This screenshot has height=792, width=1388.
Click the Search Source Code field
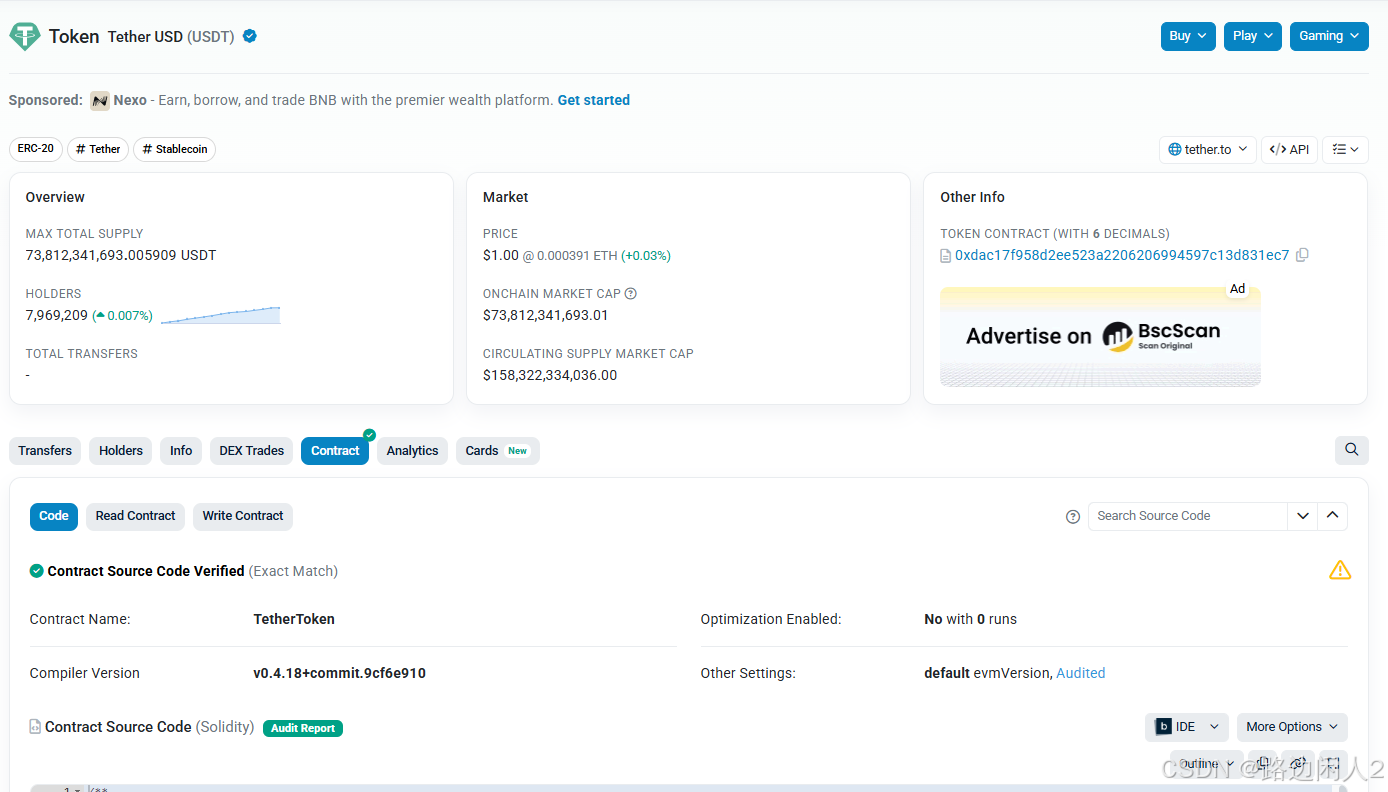[x=1187, y=516]
